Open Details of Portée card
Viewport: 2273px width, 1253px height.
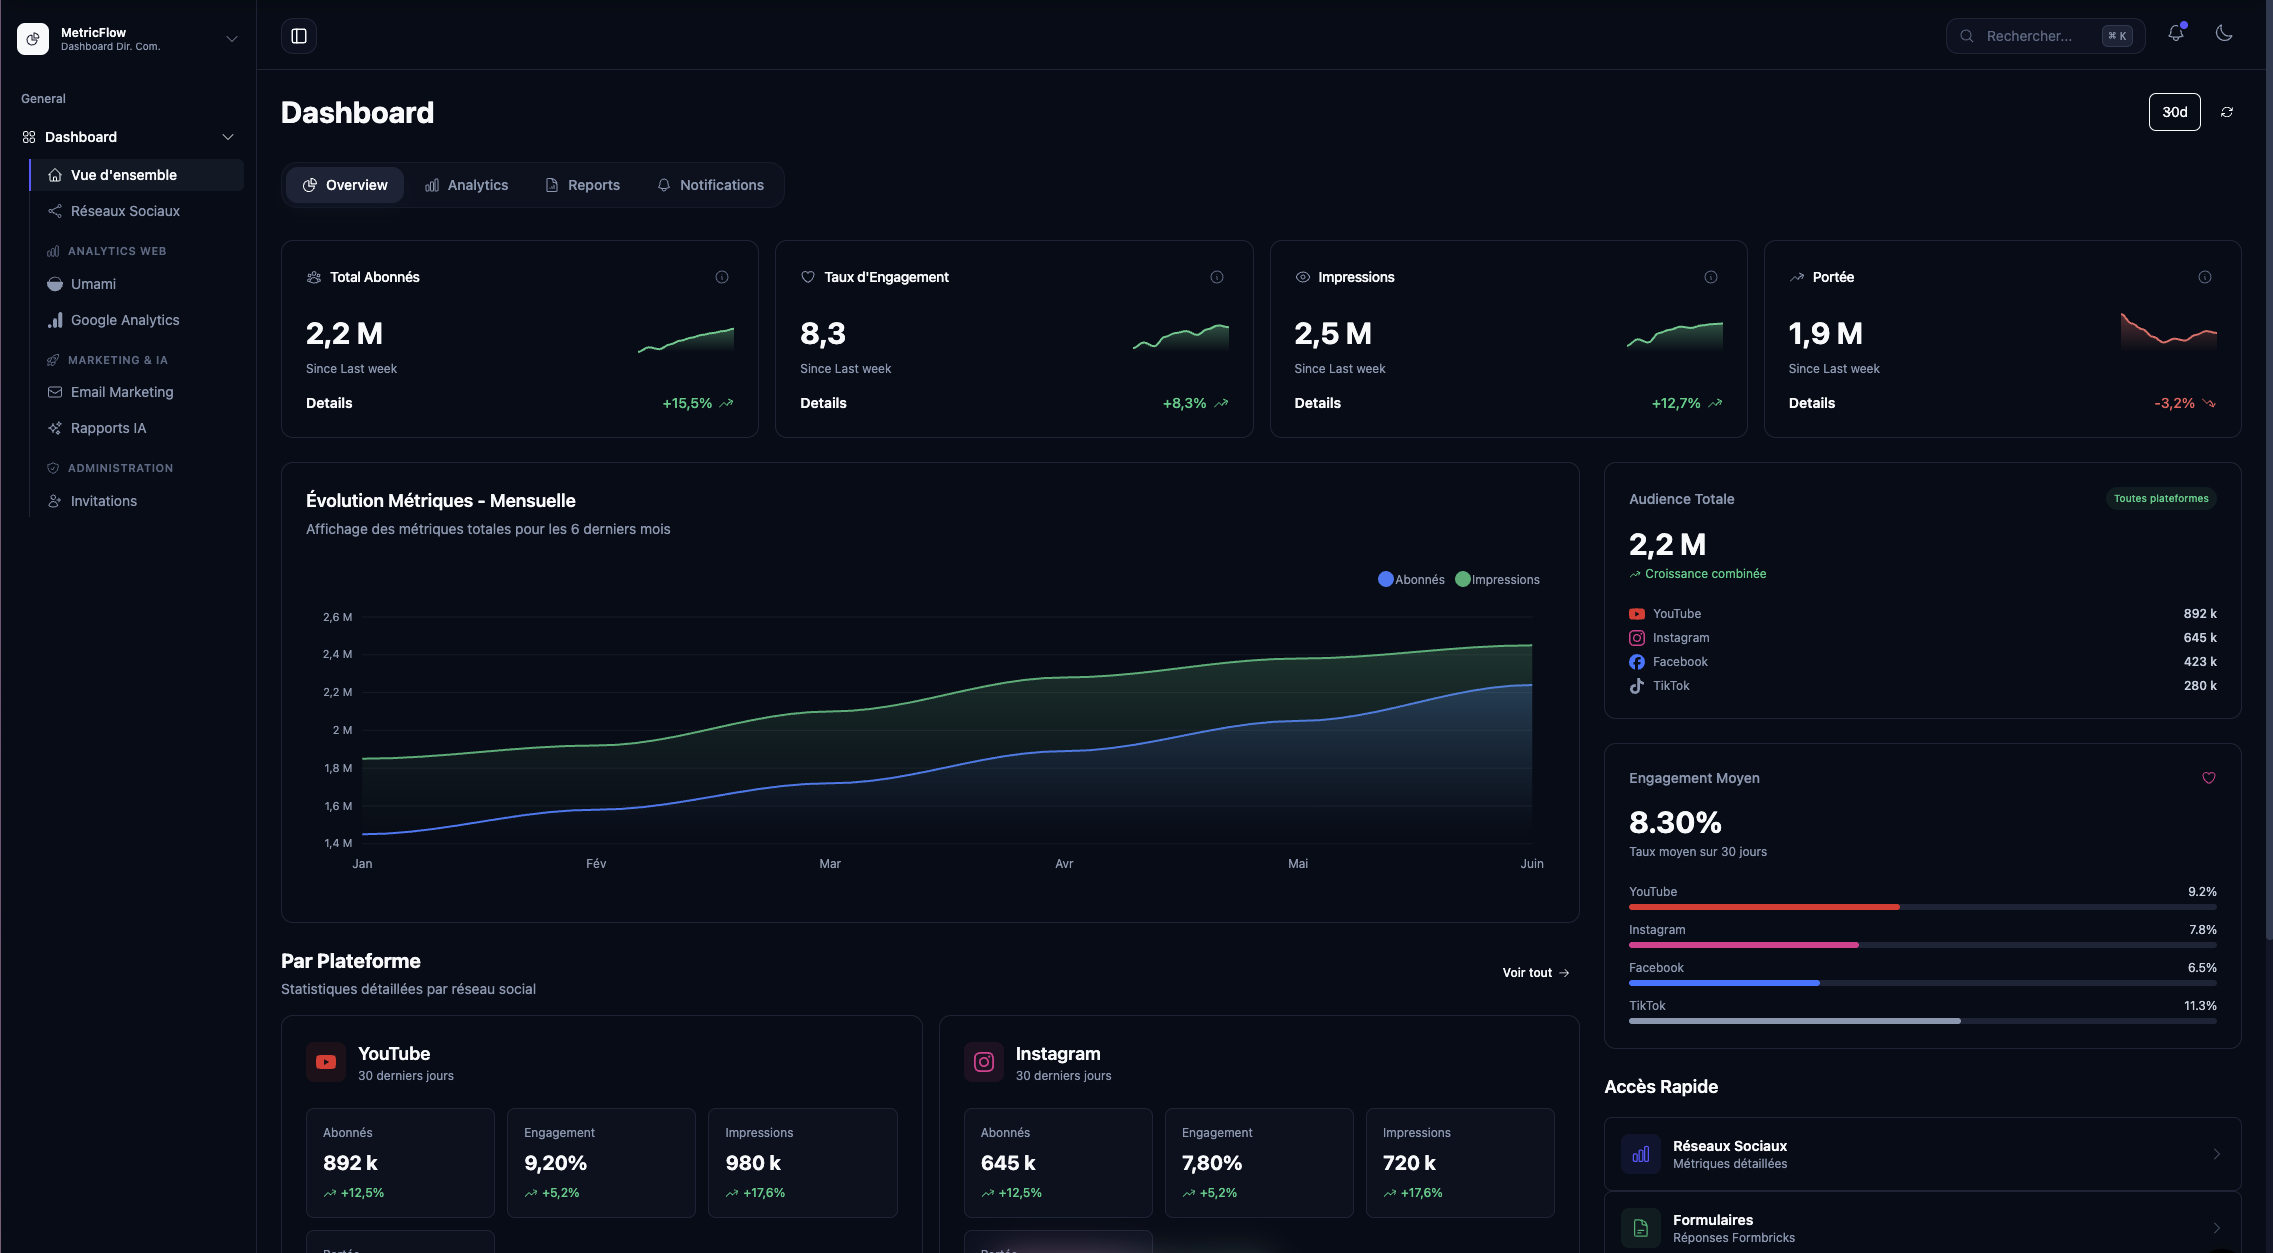[1811, 403]
